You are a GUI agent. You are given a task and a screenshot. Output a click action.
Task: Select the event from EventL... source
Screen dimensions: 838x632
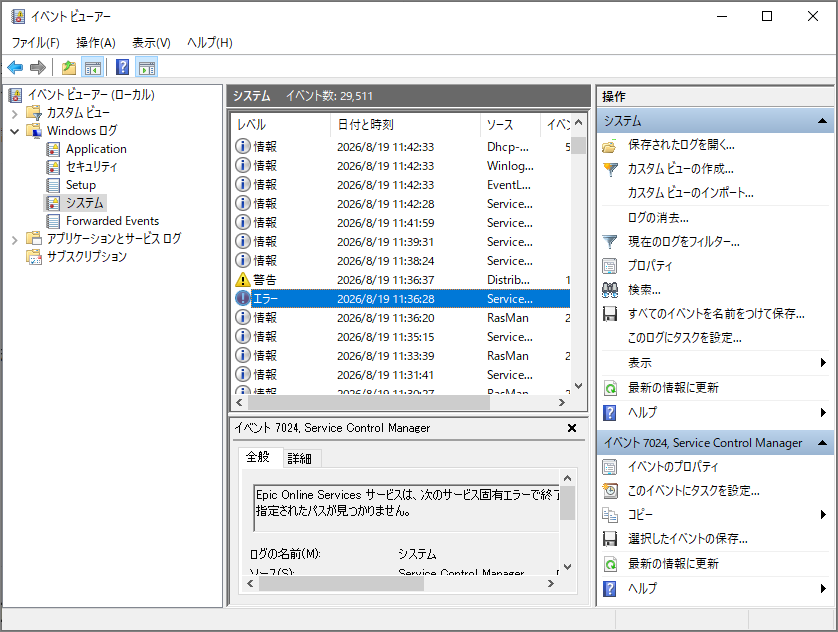(402, 185)
